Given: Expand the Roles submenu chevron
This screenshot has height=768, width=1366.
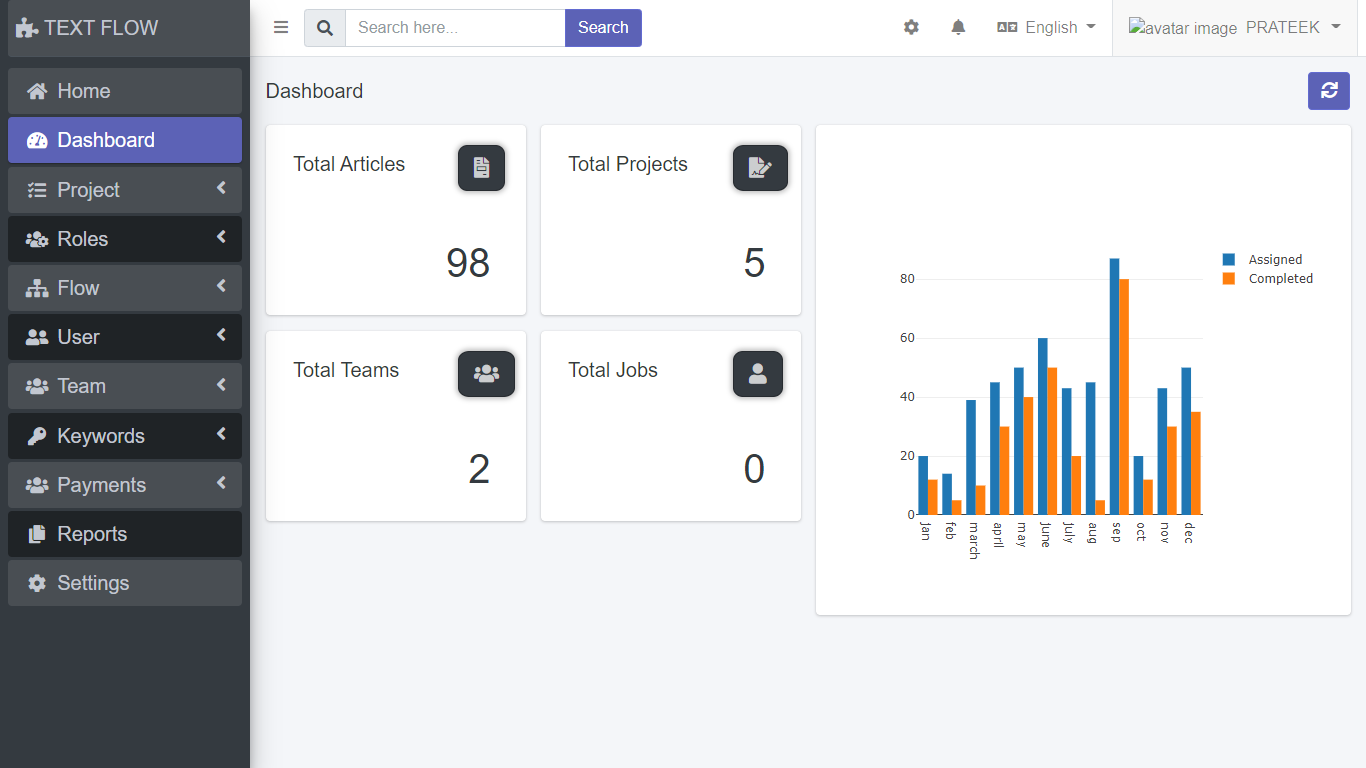Looking at the screenshot, I should tap(221, 237).
